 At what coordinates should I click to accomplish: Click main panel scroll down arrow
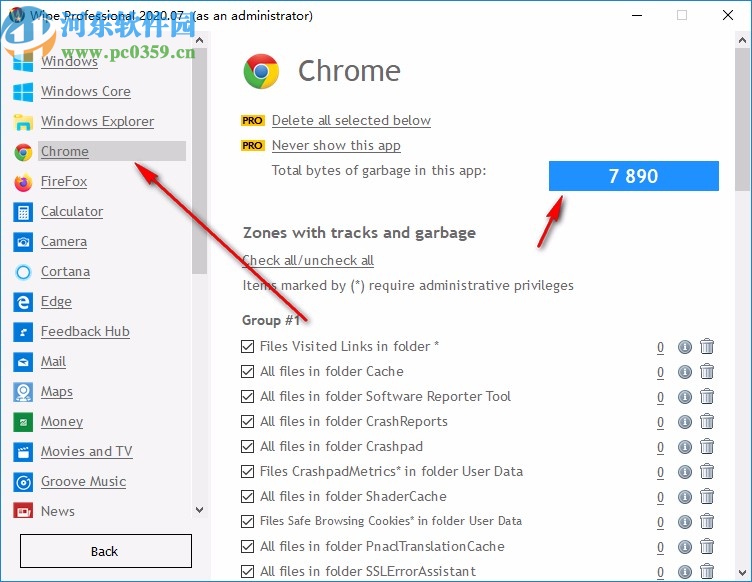click(x=742, y=573)
